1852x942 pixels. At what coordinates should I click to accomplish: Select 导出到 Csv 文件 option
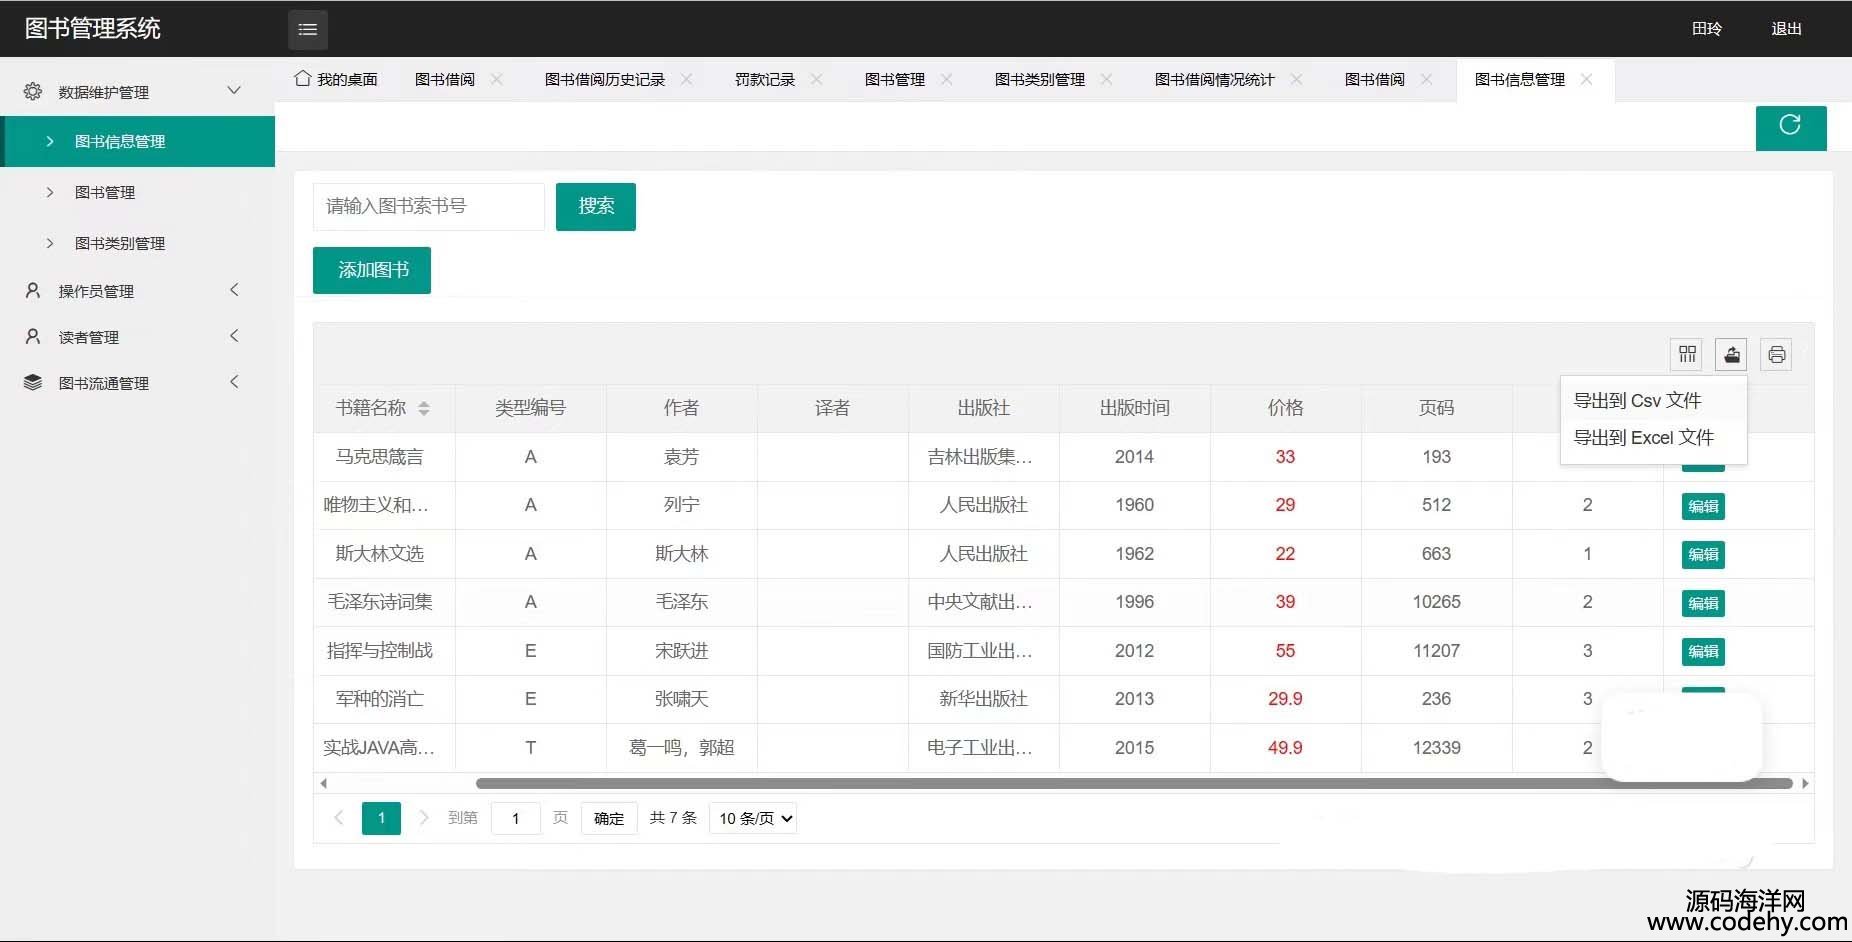click(x=1637, y=401)
